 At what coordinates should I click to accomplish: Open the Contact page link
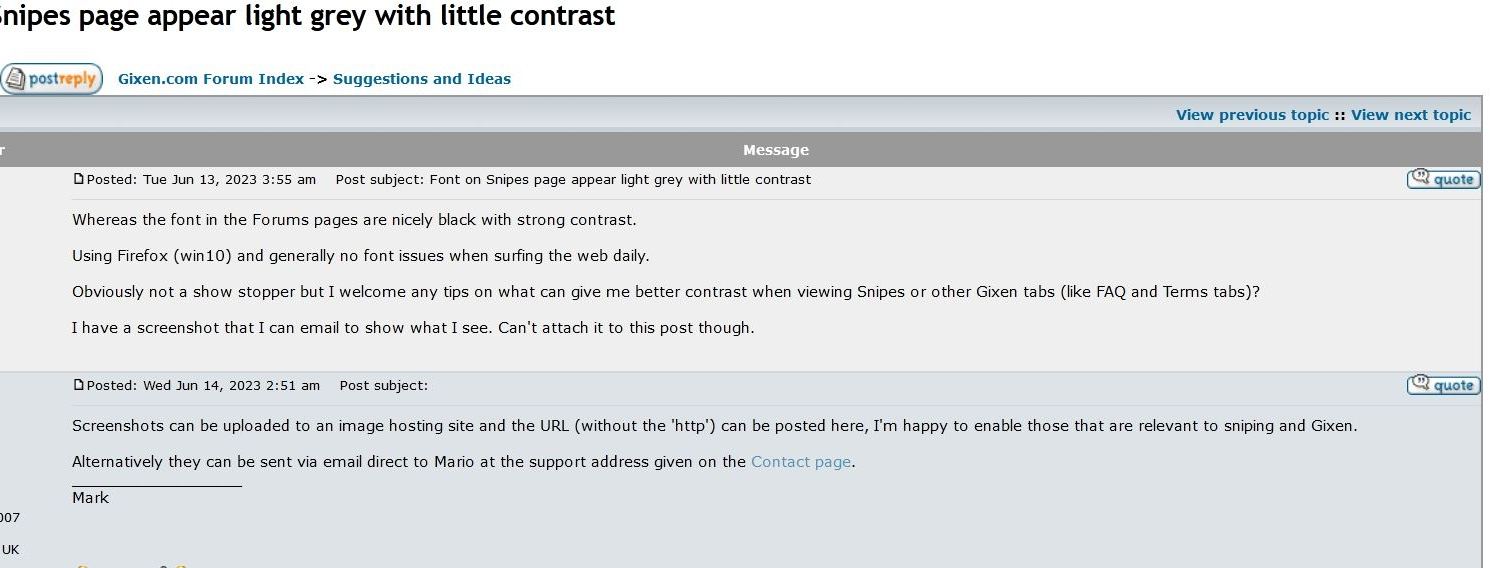(801, 462)
